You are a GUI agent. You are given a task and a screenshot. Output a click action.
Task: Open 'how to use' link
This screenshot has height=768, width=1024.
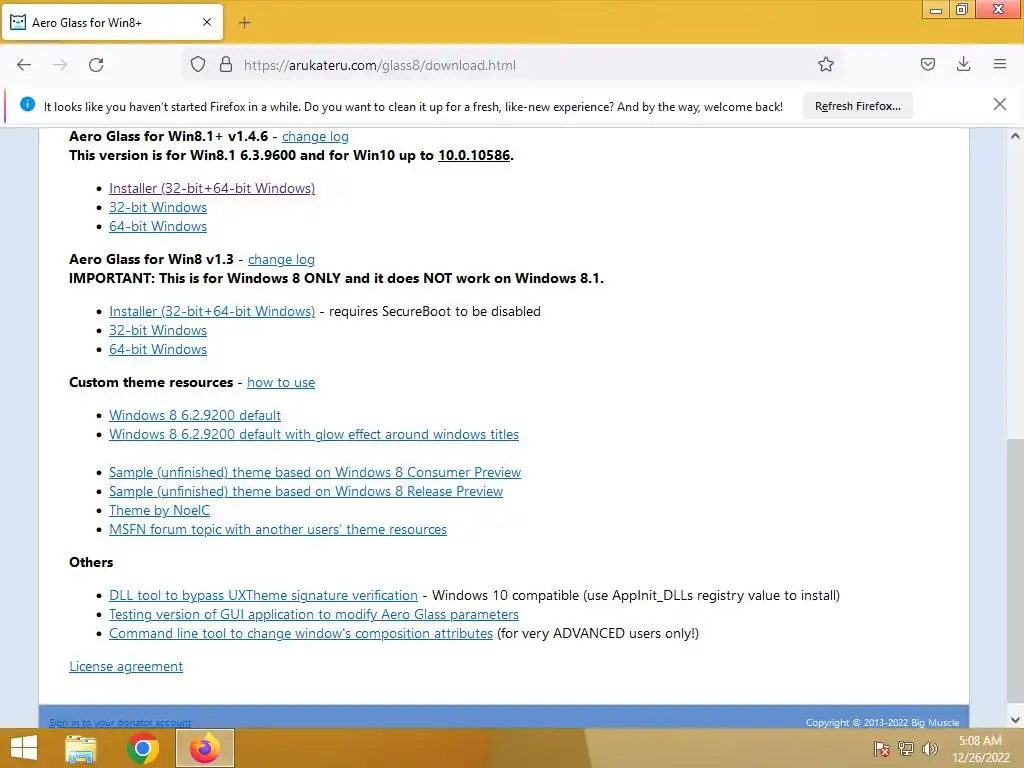coord(281,383)
